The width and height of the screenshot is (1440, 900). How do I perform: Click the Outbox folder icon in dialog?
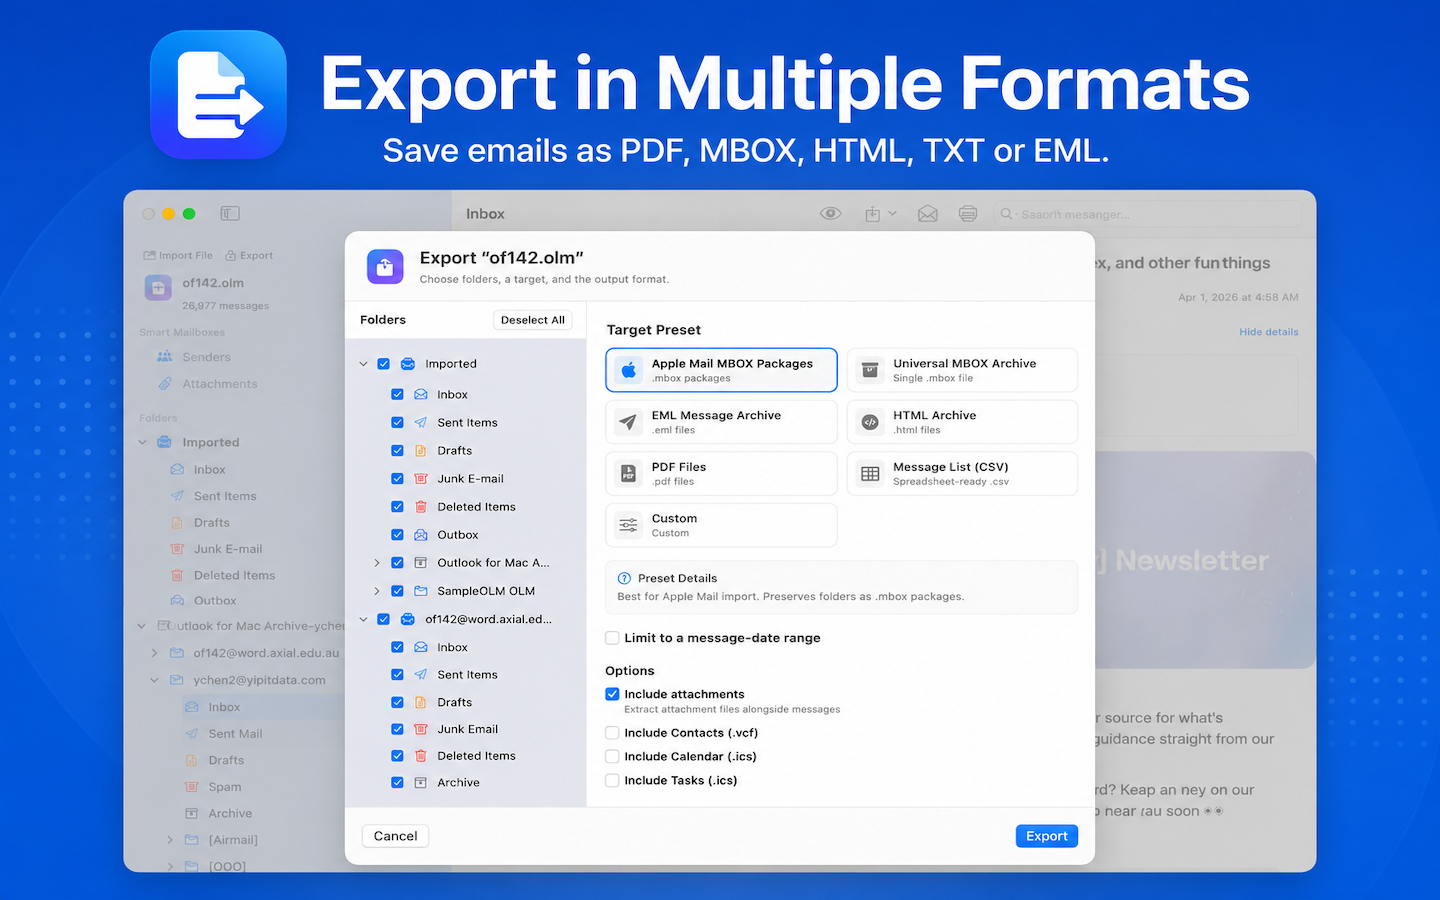tap(421, 535)
